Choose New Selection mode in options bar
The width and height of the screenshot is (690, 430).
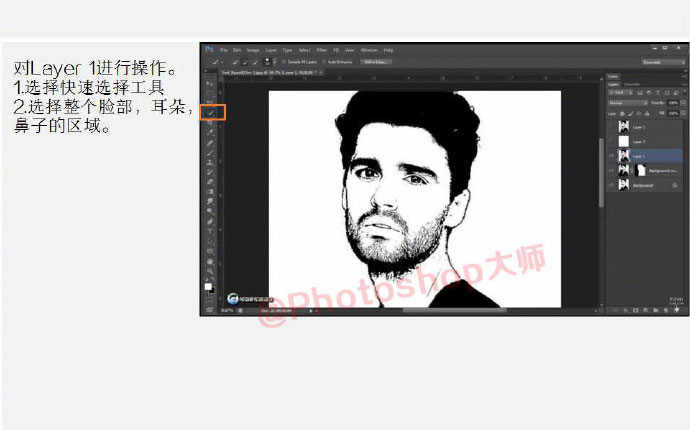pos(236,62)
